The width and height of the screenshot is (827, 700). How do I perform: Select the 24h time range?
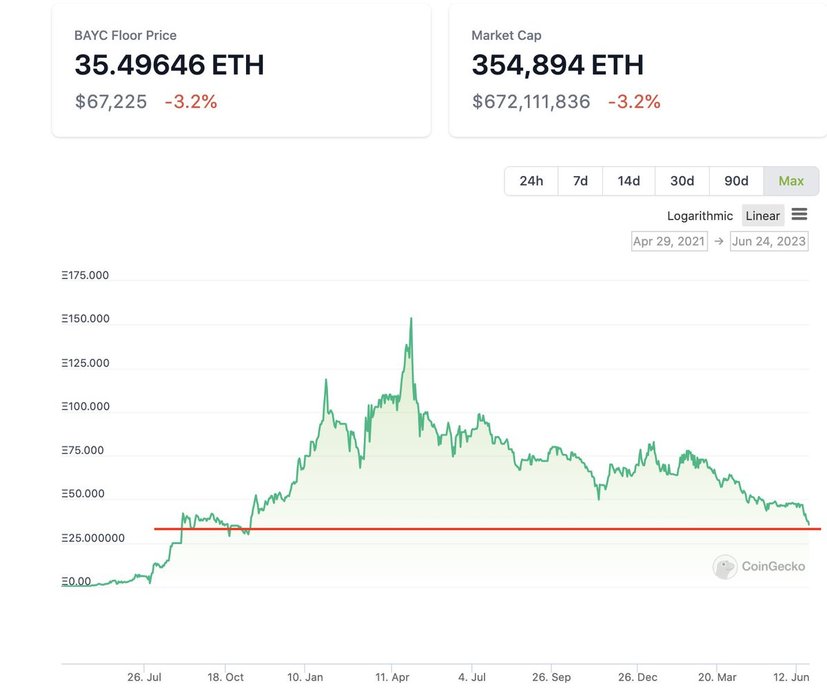point(531,181)
